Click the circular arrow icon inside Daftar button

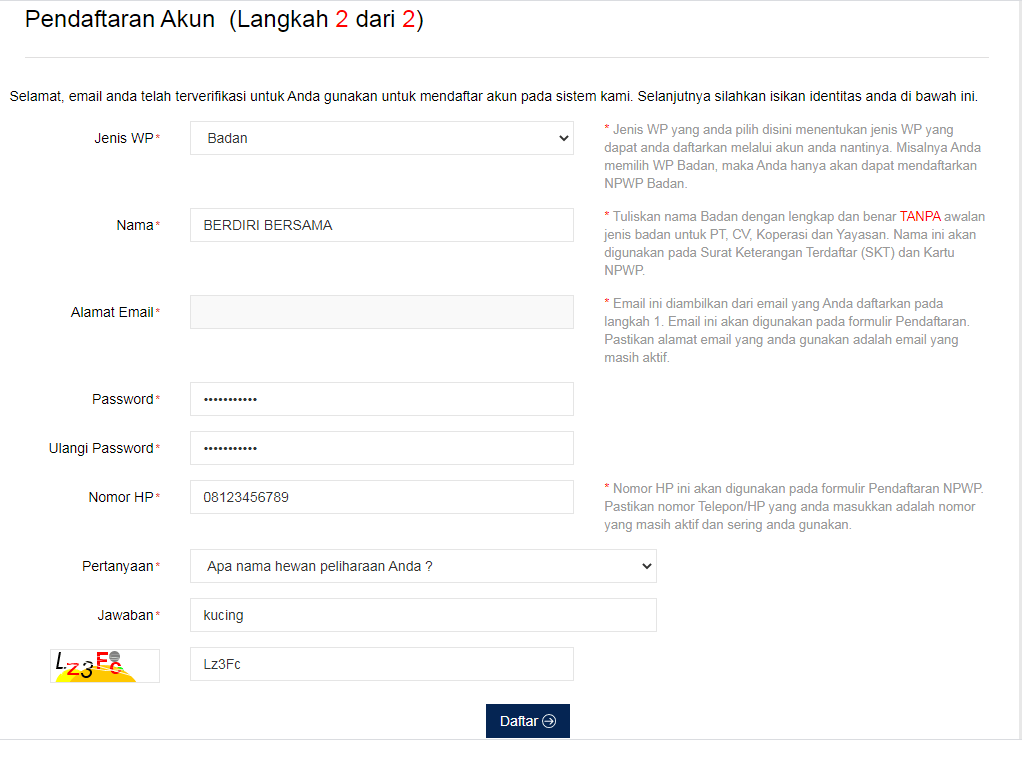(550, 720)
